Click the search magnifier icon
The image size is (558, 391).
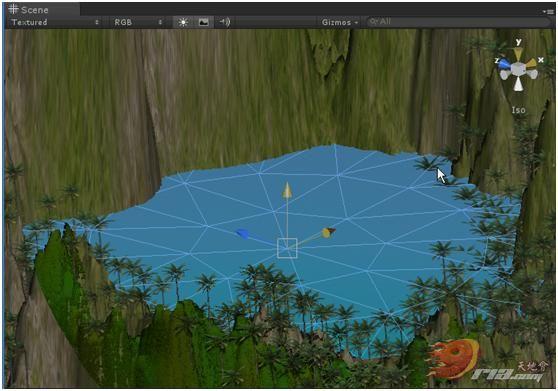(373, 22)
